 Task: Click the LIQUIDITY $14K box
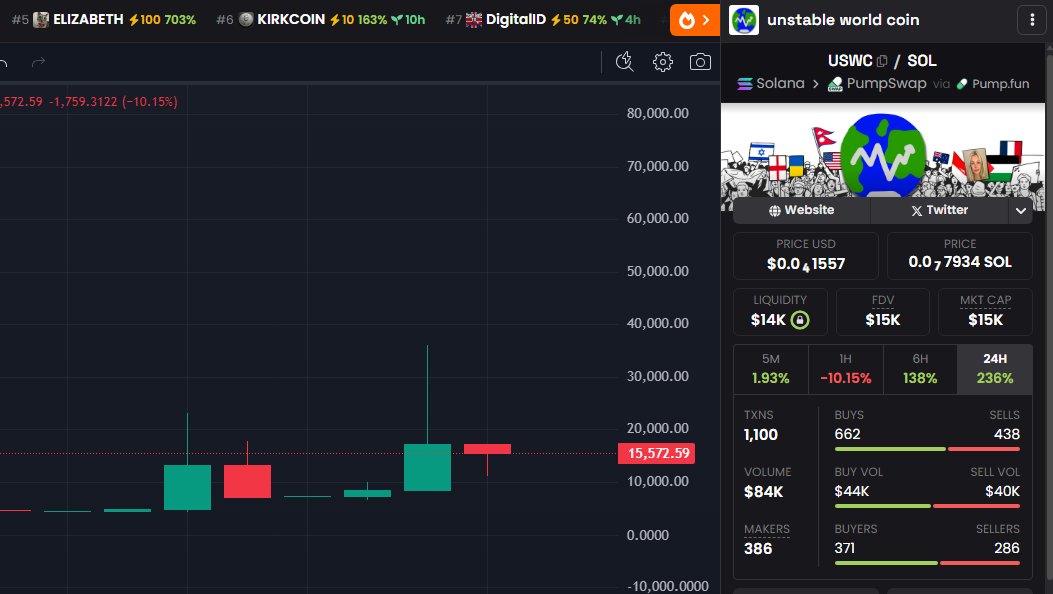[x=780, y=311]
